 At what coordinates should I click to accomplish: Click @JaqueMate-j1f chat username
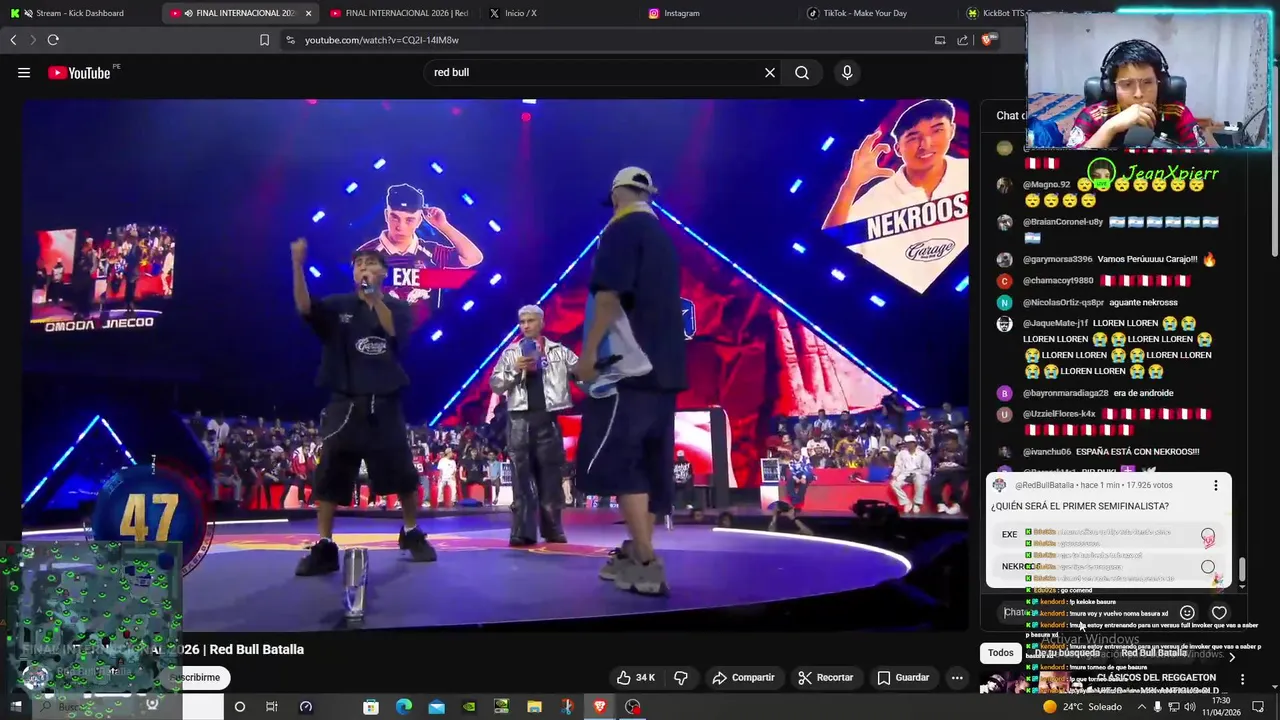click(1055, 323)
